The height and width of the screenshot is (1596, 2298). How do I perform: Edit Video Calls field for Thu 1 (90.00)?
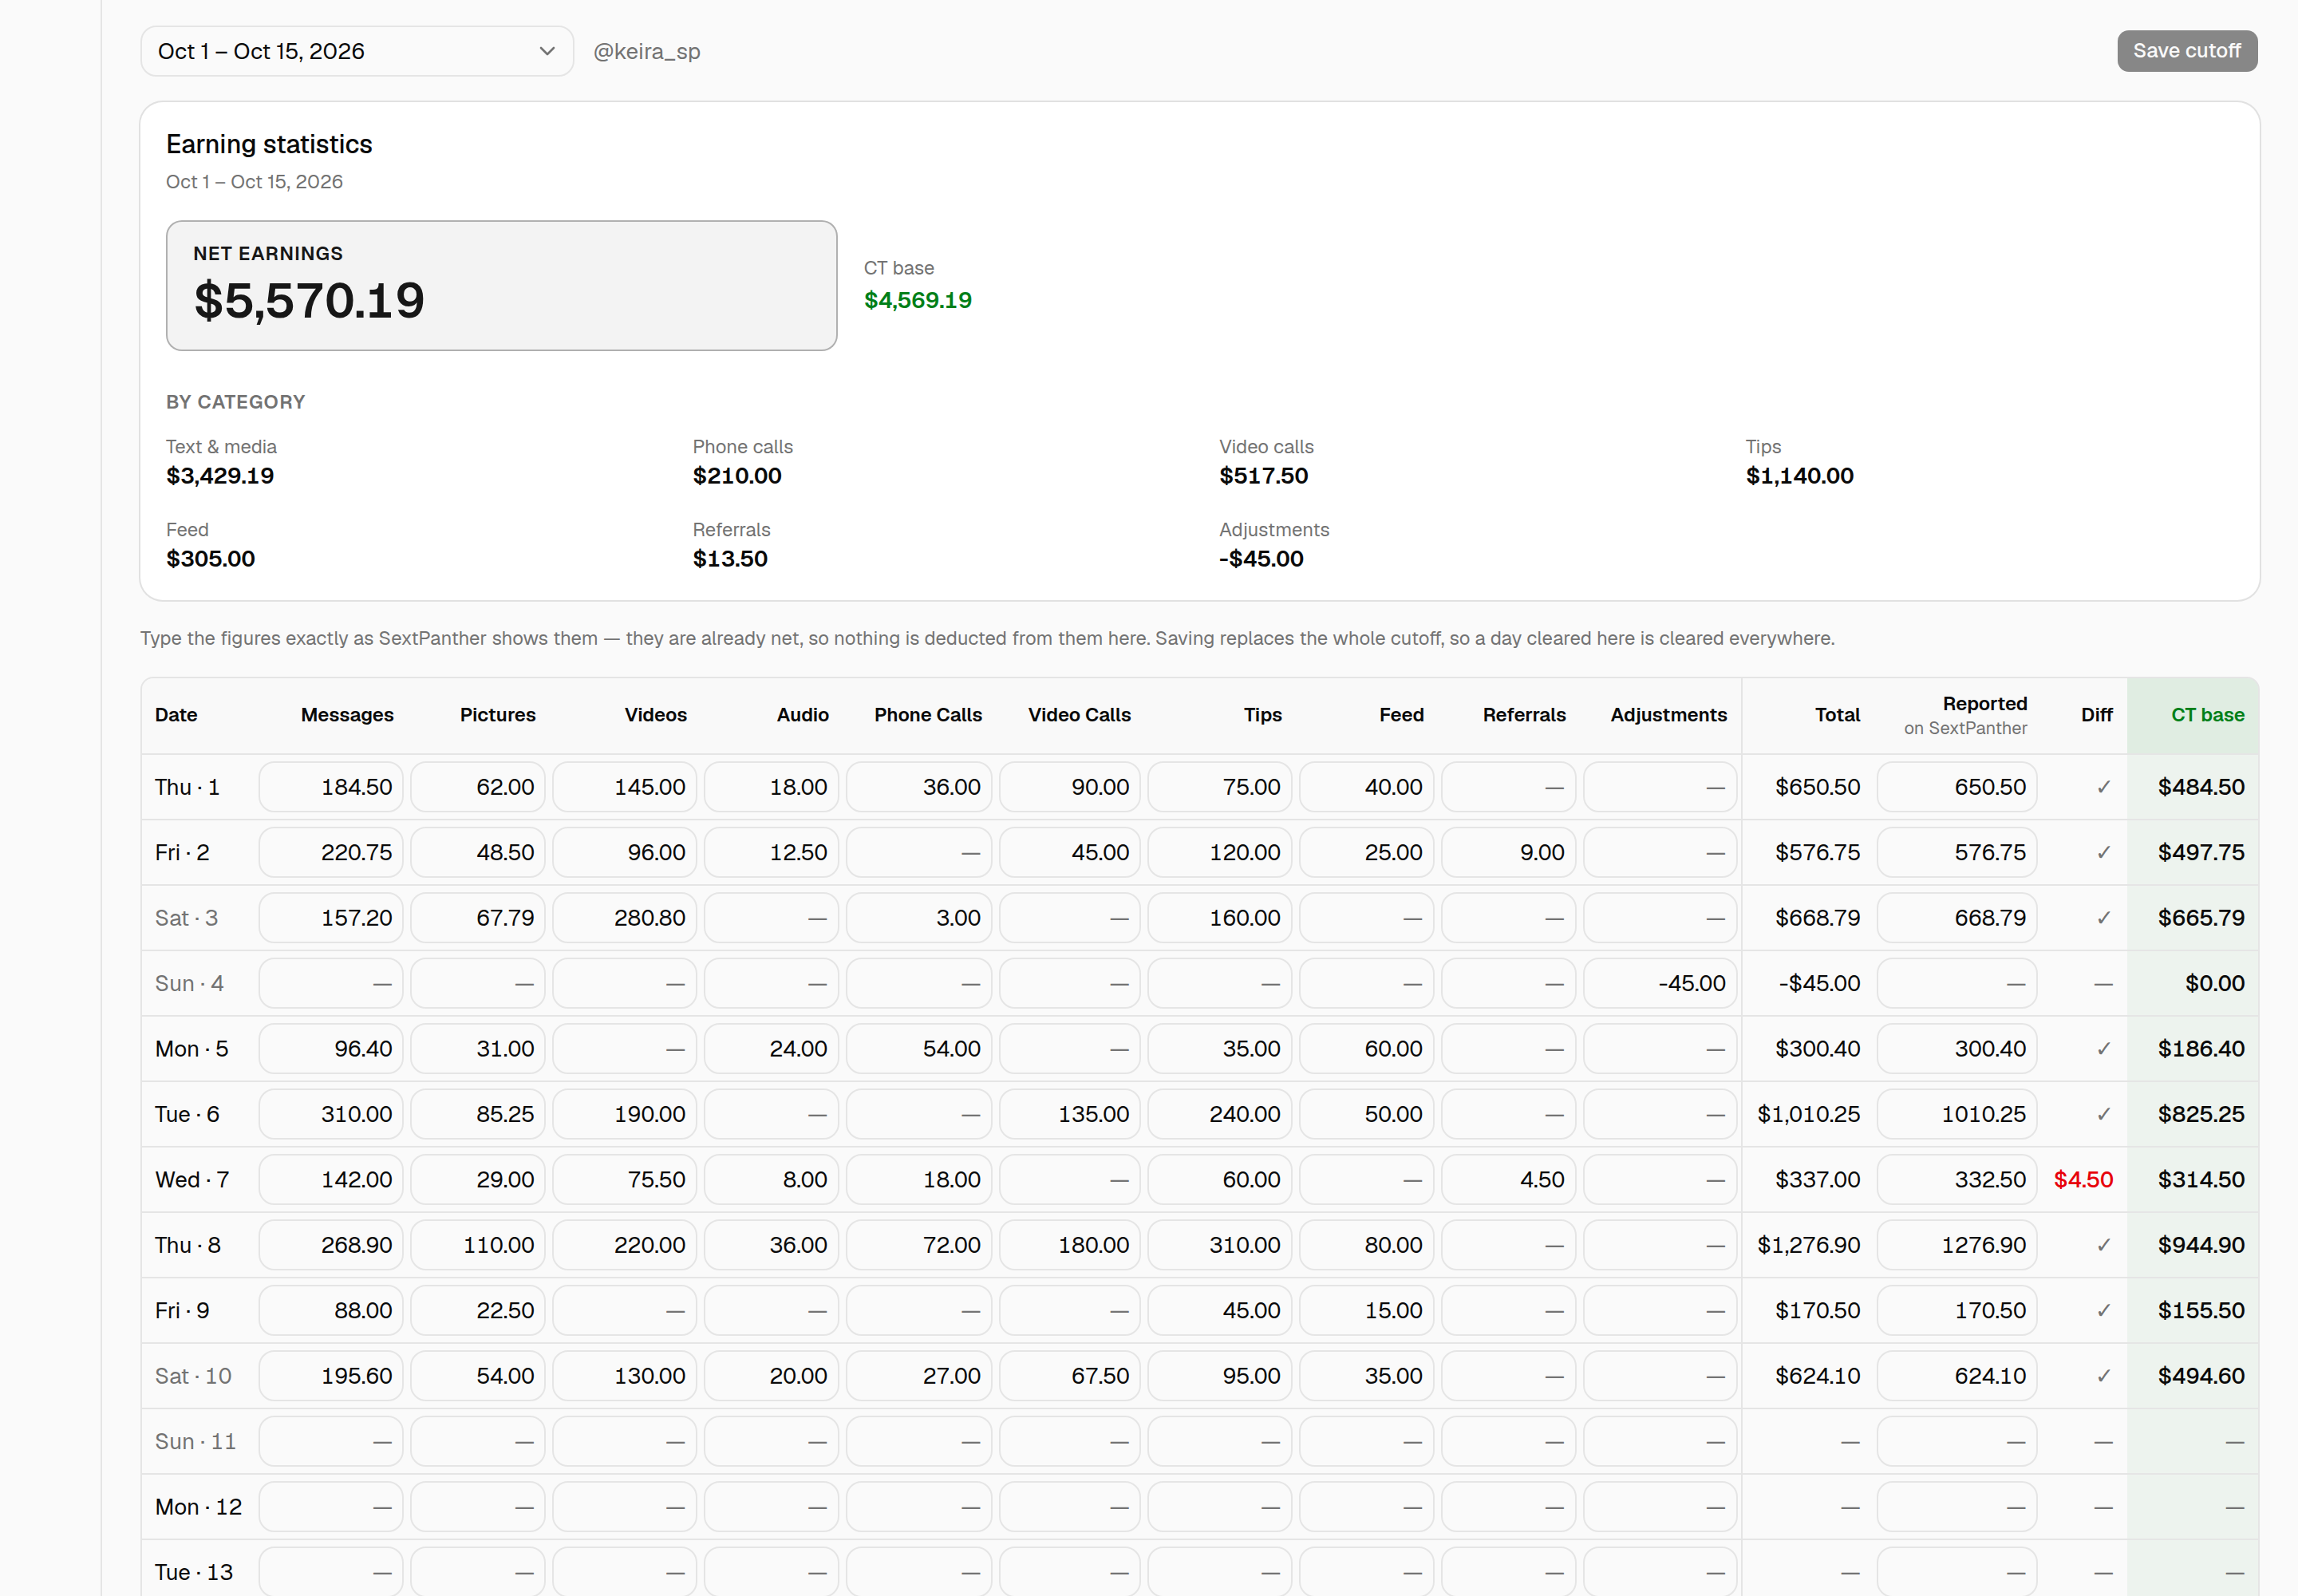coord(1069,787)
